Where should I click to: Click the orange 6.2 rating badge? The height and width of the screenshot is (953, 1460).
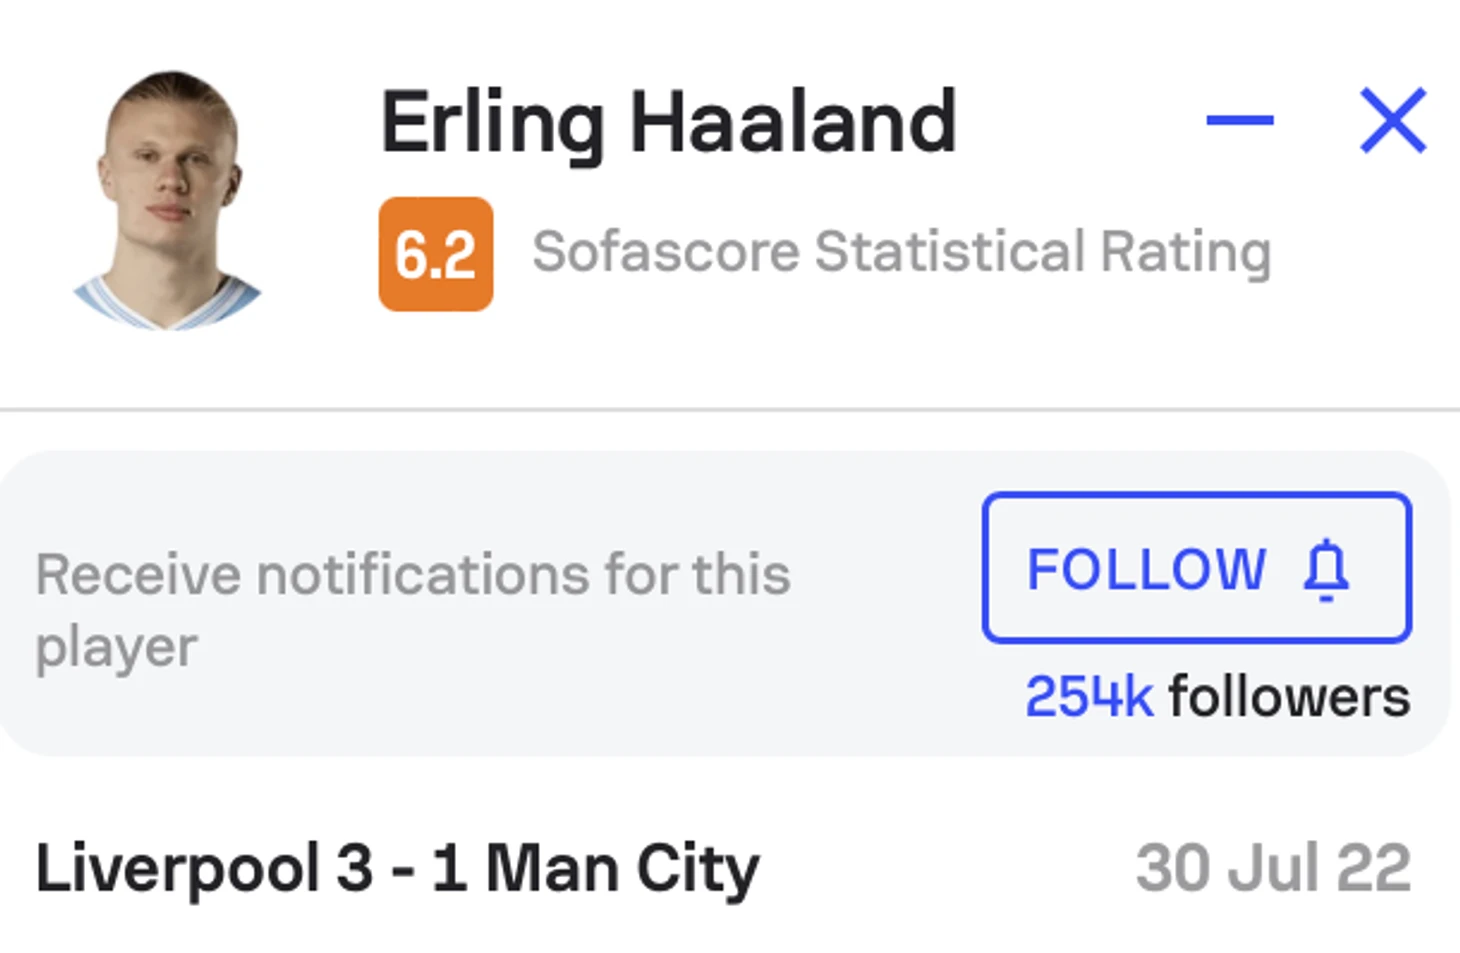pyautogui.click(x=435, y=254)
